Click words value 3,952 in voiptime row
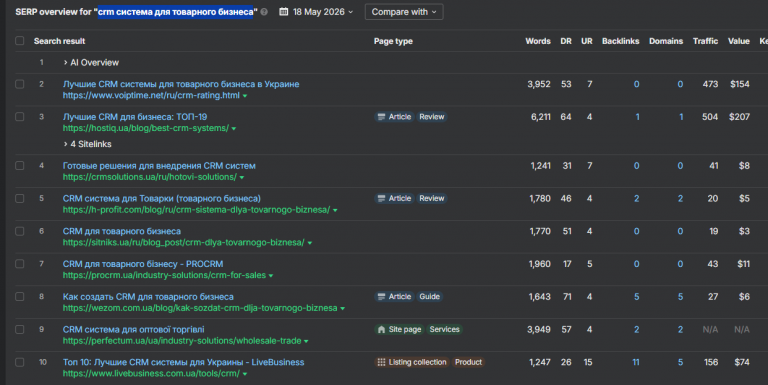Viewport: 768px width, 385px height. 539,84
